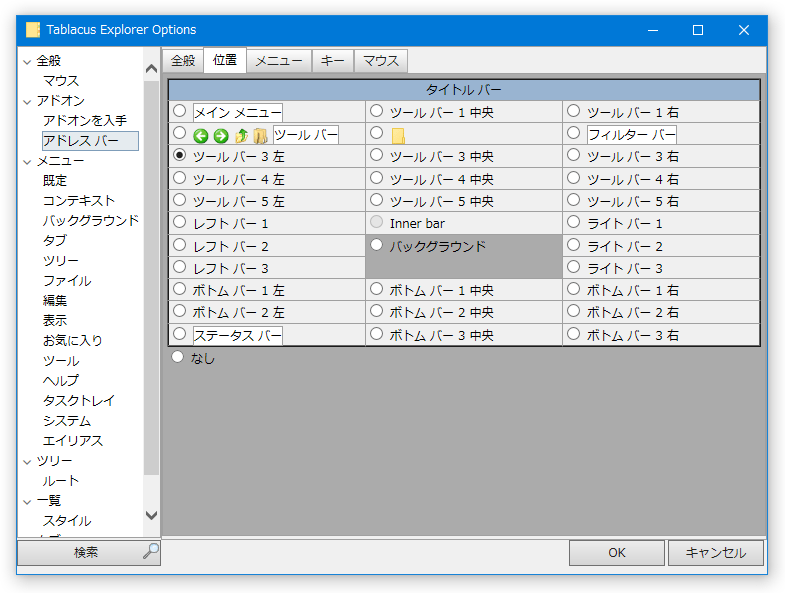Screen dimensions: 785x593
Task: Select メイン メニュー radio button
Action: coord(179,111)
